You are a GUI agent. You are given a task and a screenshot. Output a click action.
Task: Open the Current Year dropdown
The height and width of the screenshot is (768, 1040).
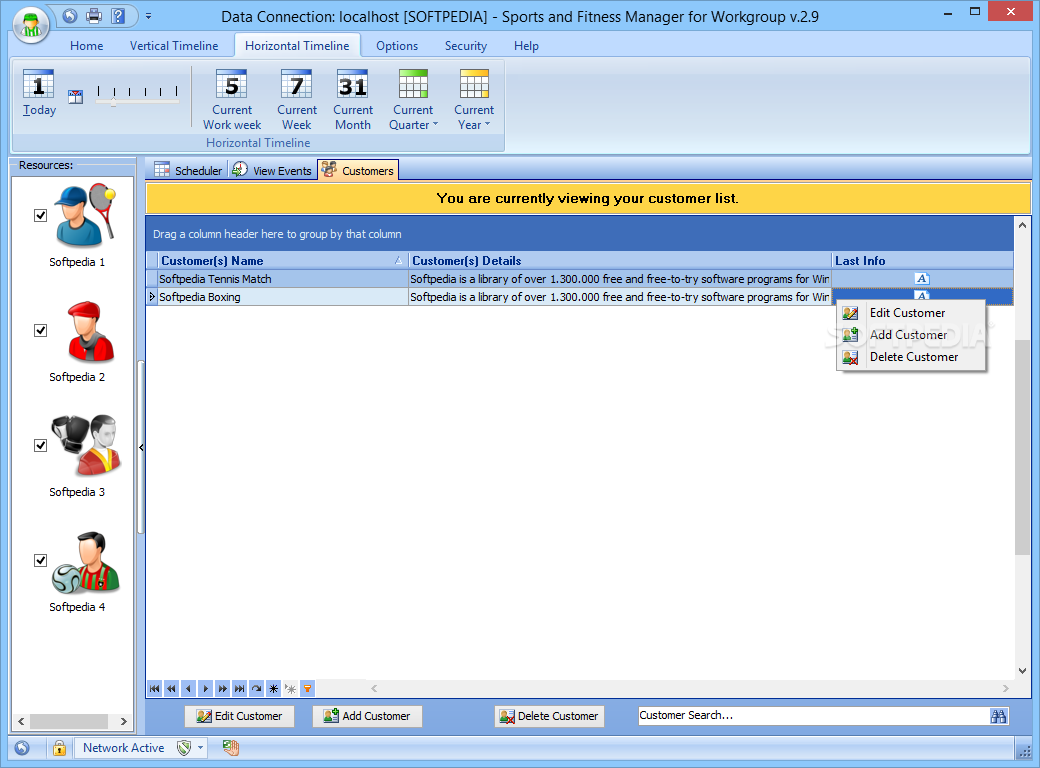pyautogui.click(x=474, y=100)
